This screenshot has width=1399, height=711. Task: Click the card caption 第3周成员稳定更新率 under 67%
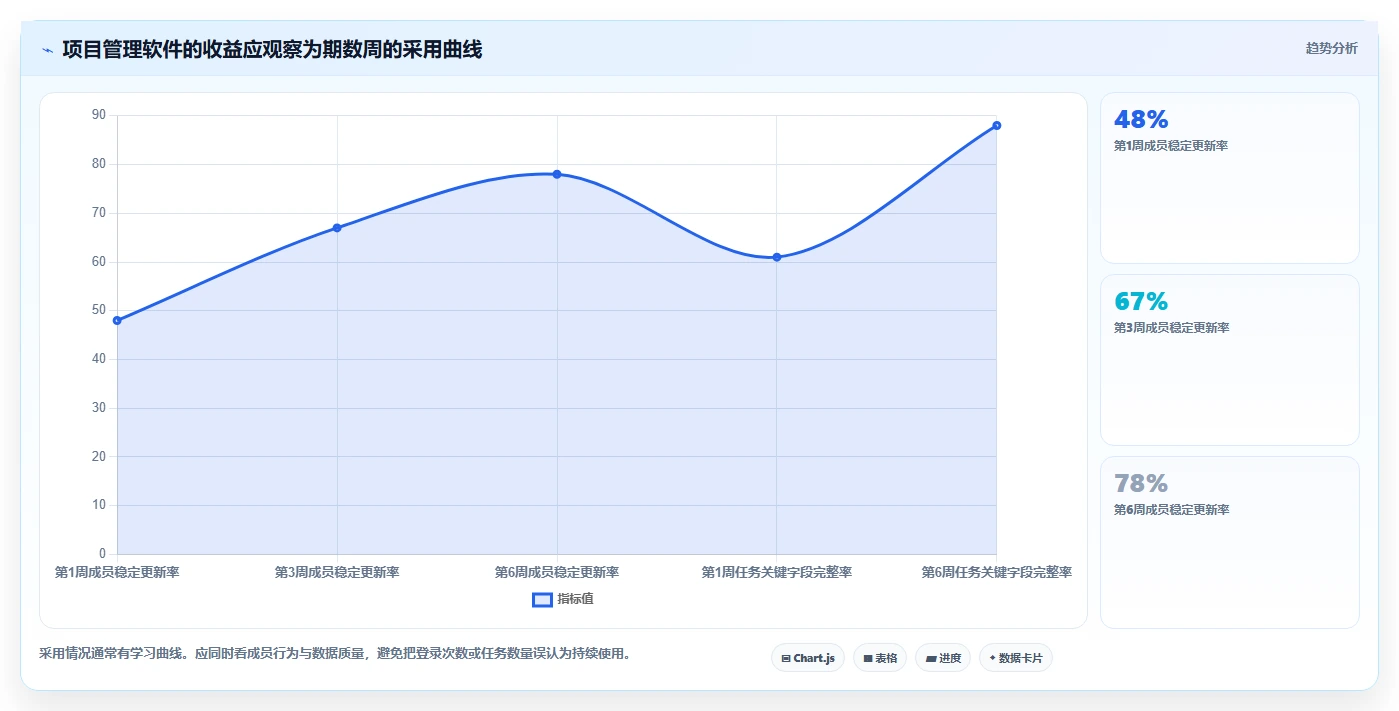point(1171,328)
